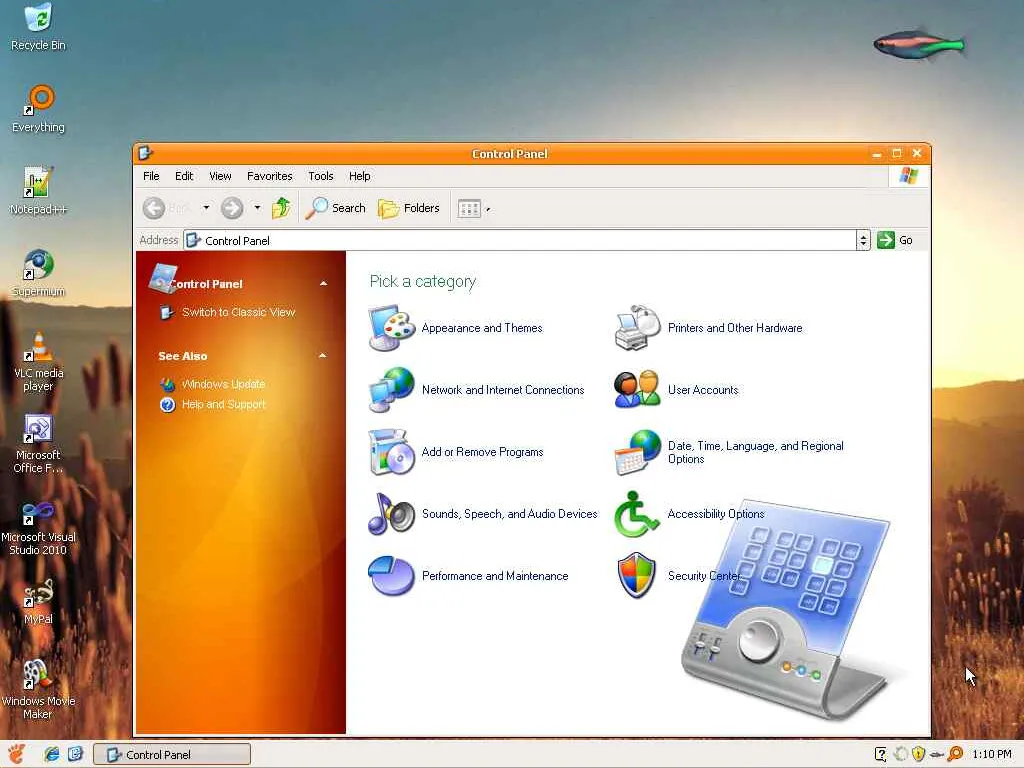Open the Tools menu
The height and width of the screenshot is (768, 1024).
(x=321, y=176)
